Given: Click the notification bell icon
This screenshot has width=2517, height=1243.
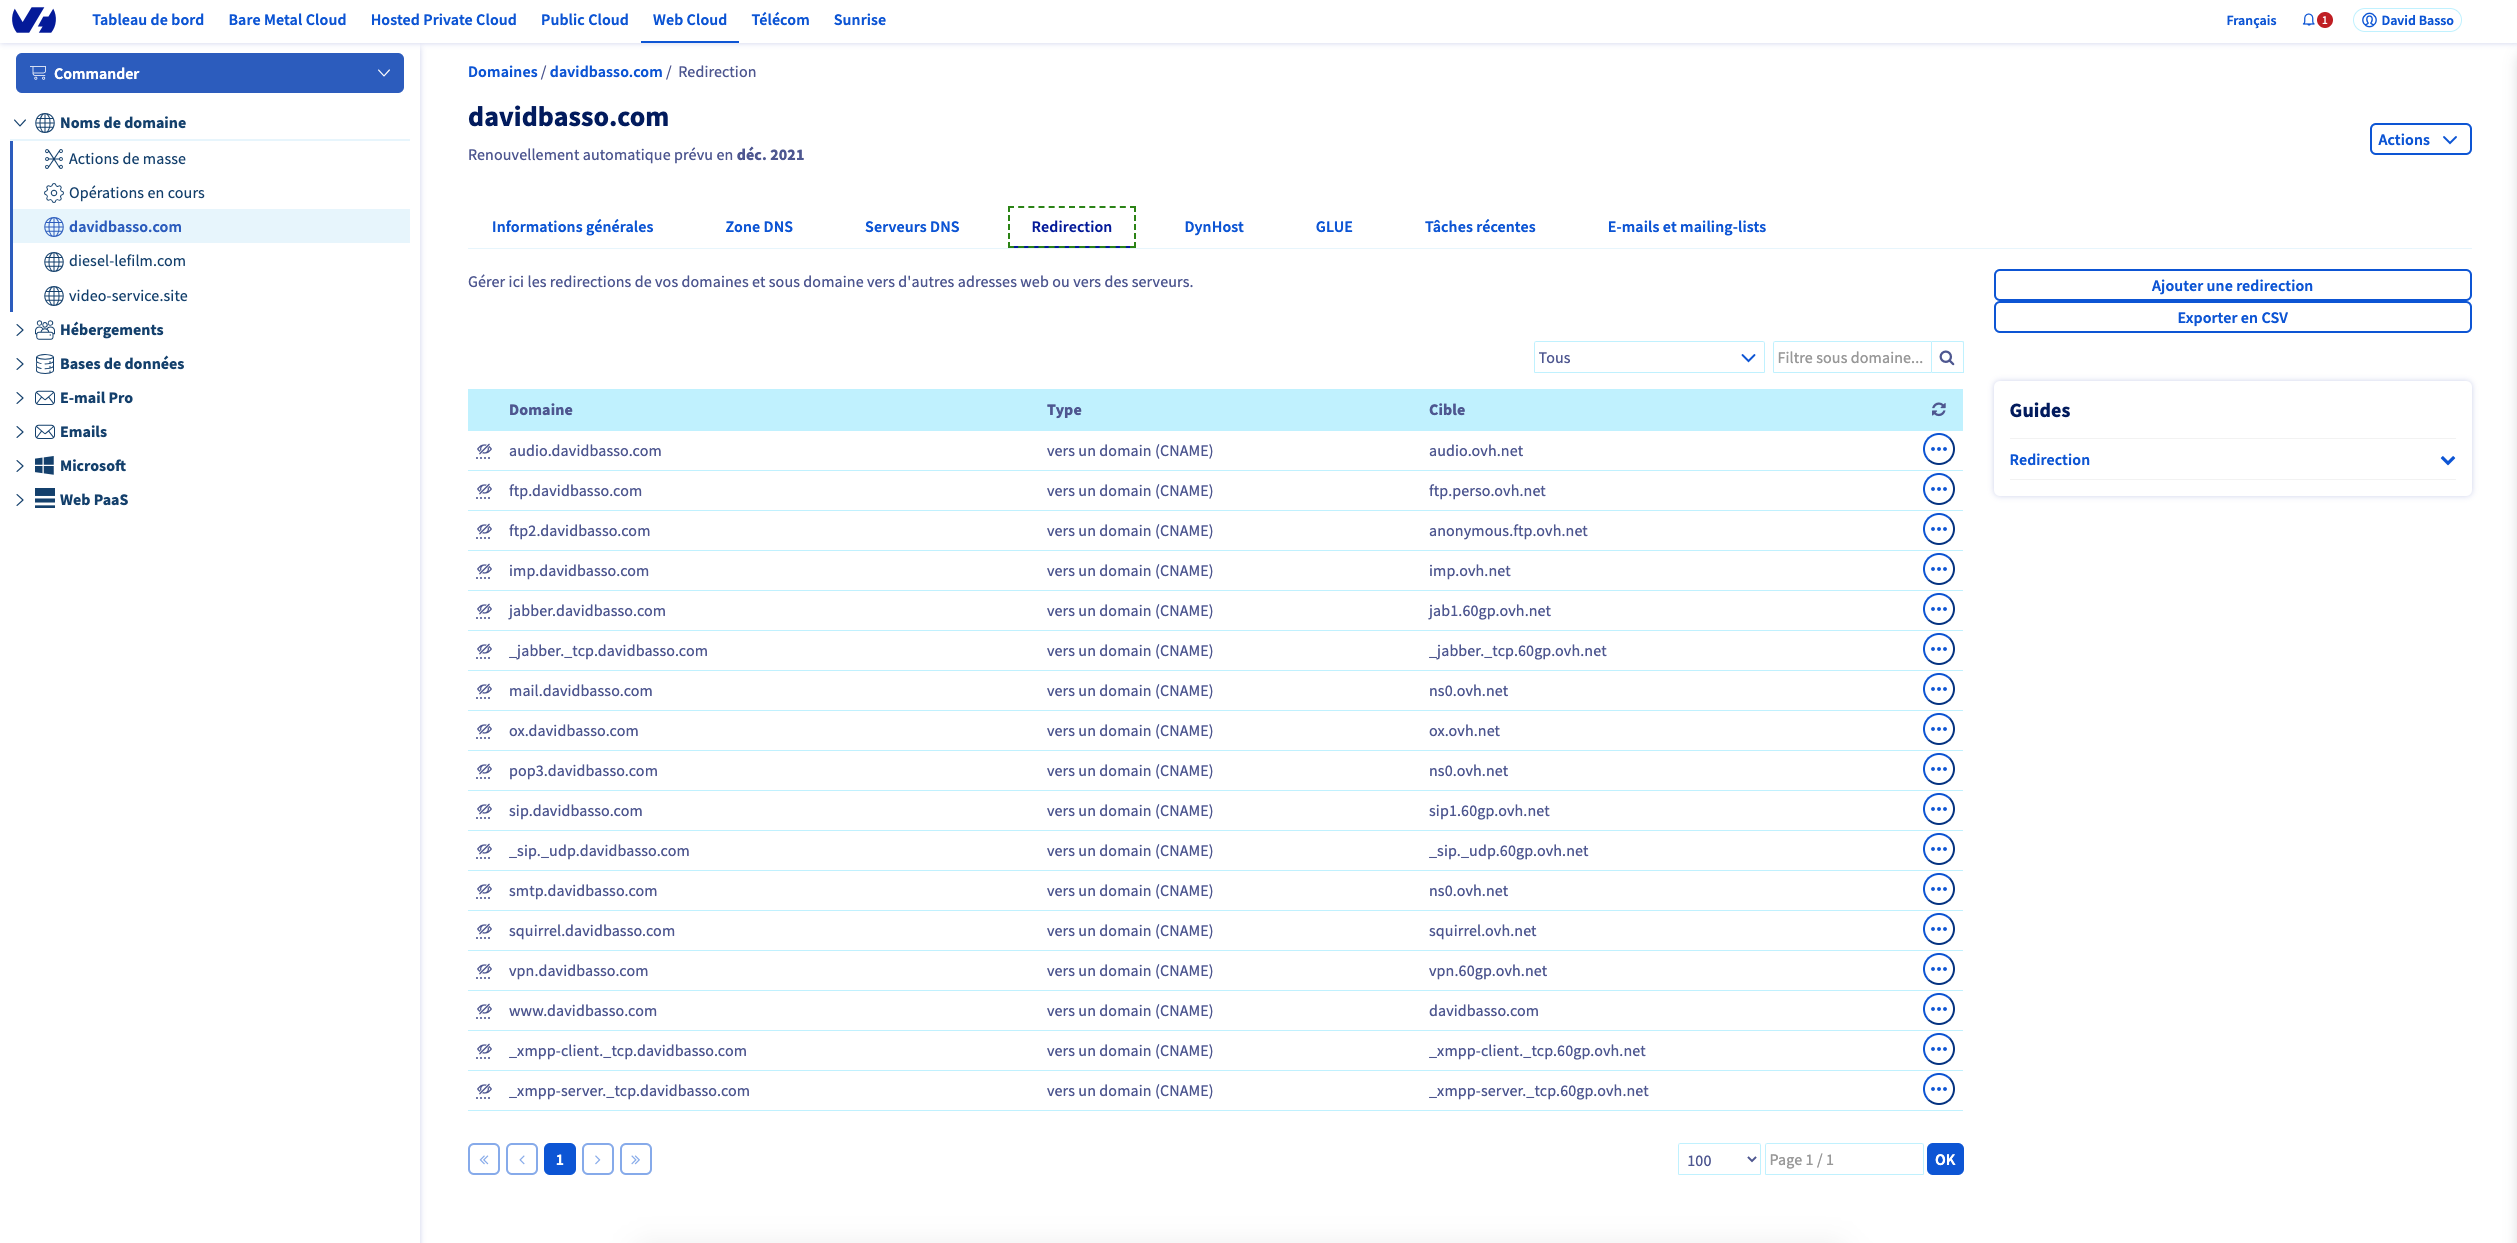Looking at the screenshot, I should point(2308,20).
